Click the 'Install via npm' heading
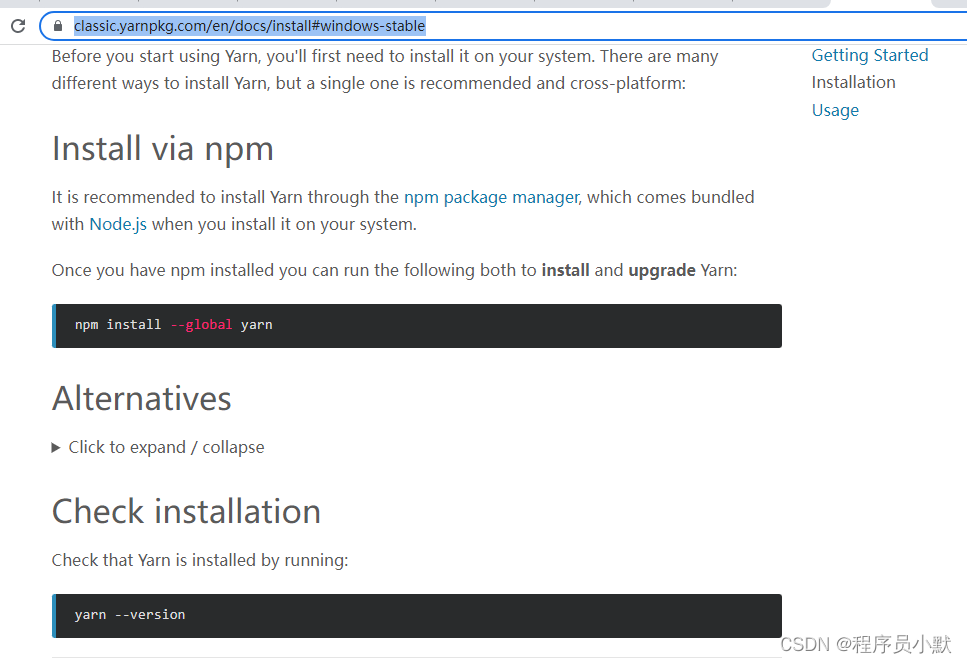Image resolution: width=967 pixels, height=663 pixels. pyautogui.click(x=162, y=148)
